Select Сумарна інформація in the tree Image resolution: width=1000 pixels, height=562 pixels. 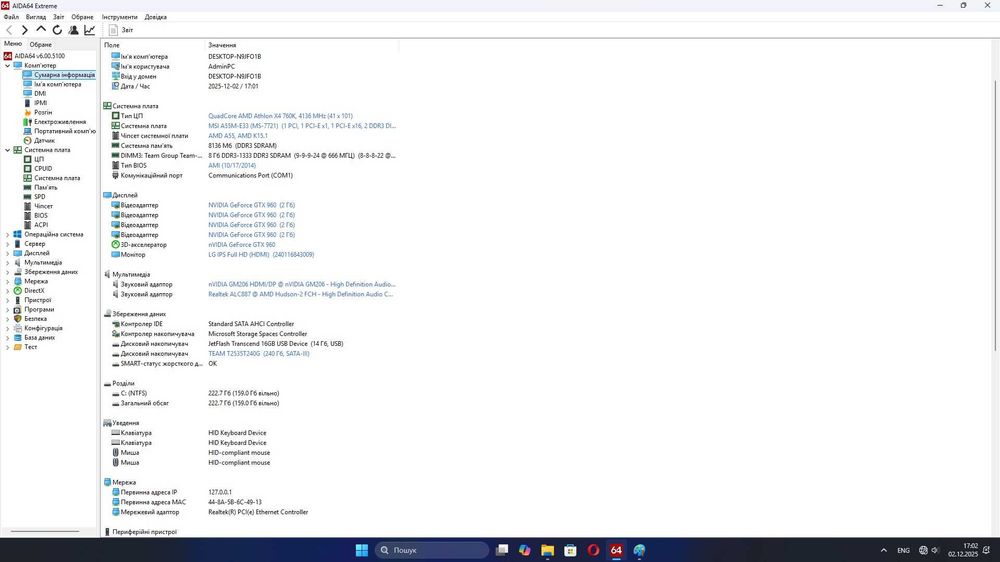[64, 75]
